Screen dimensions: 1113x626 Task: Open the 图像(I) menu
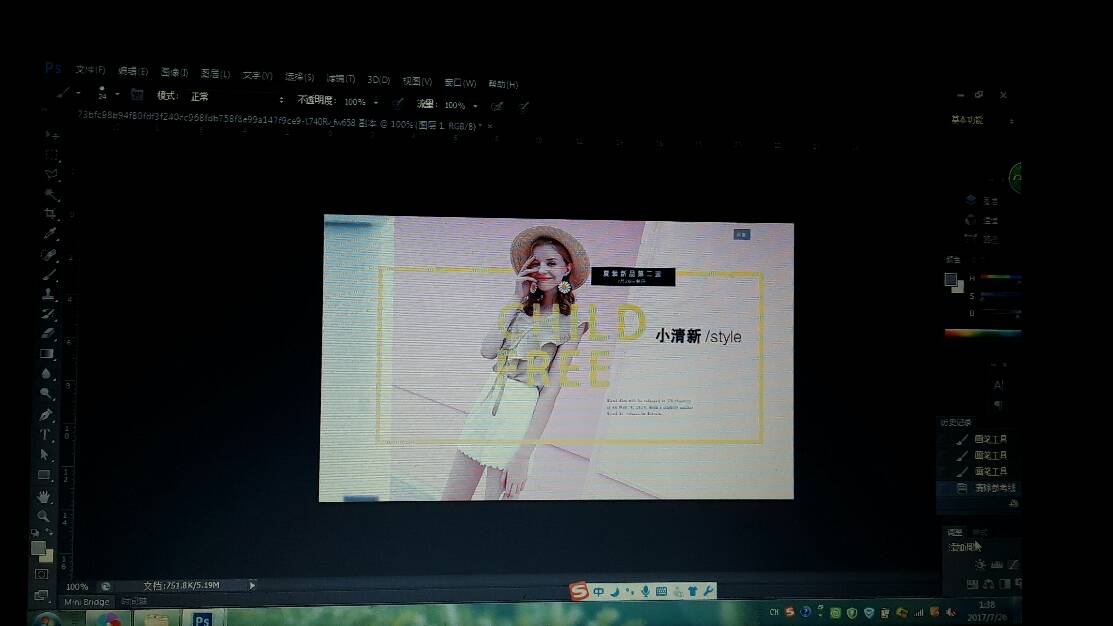coord(174,72)
